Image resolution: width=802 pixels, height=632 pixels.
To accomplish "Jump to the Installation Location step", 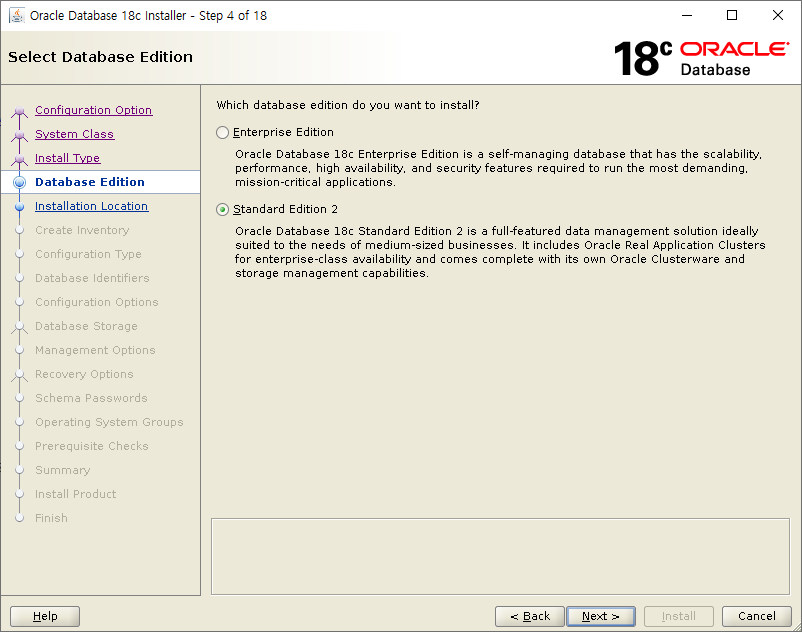I will [x=92, y=206].
